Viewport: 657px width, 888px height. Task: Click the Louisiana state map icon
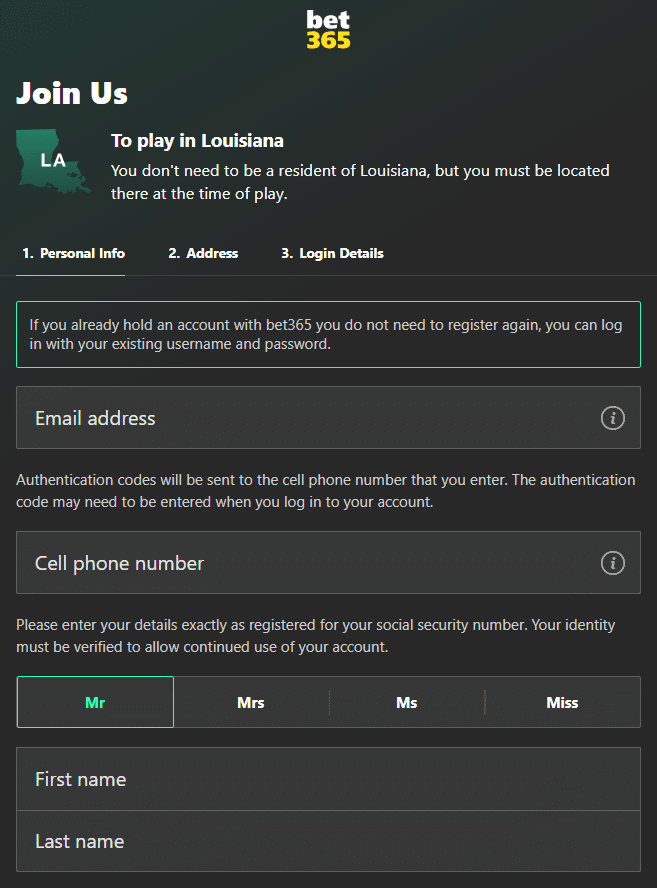pyautogui.click(x=52, y=160)
